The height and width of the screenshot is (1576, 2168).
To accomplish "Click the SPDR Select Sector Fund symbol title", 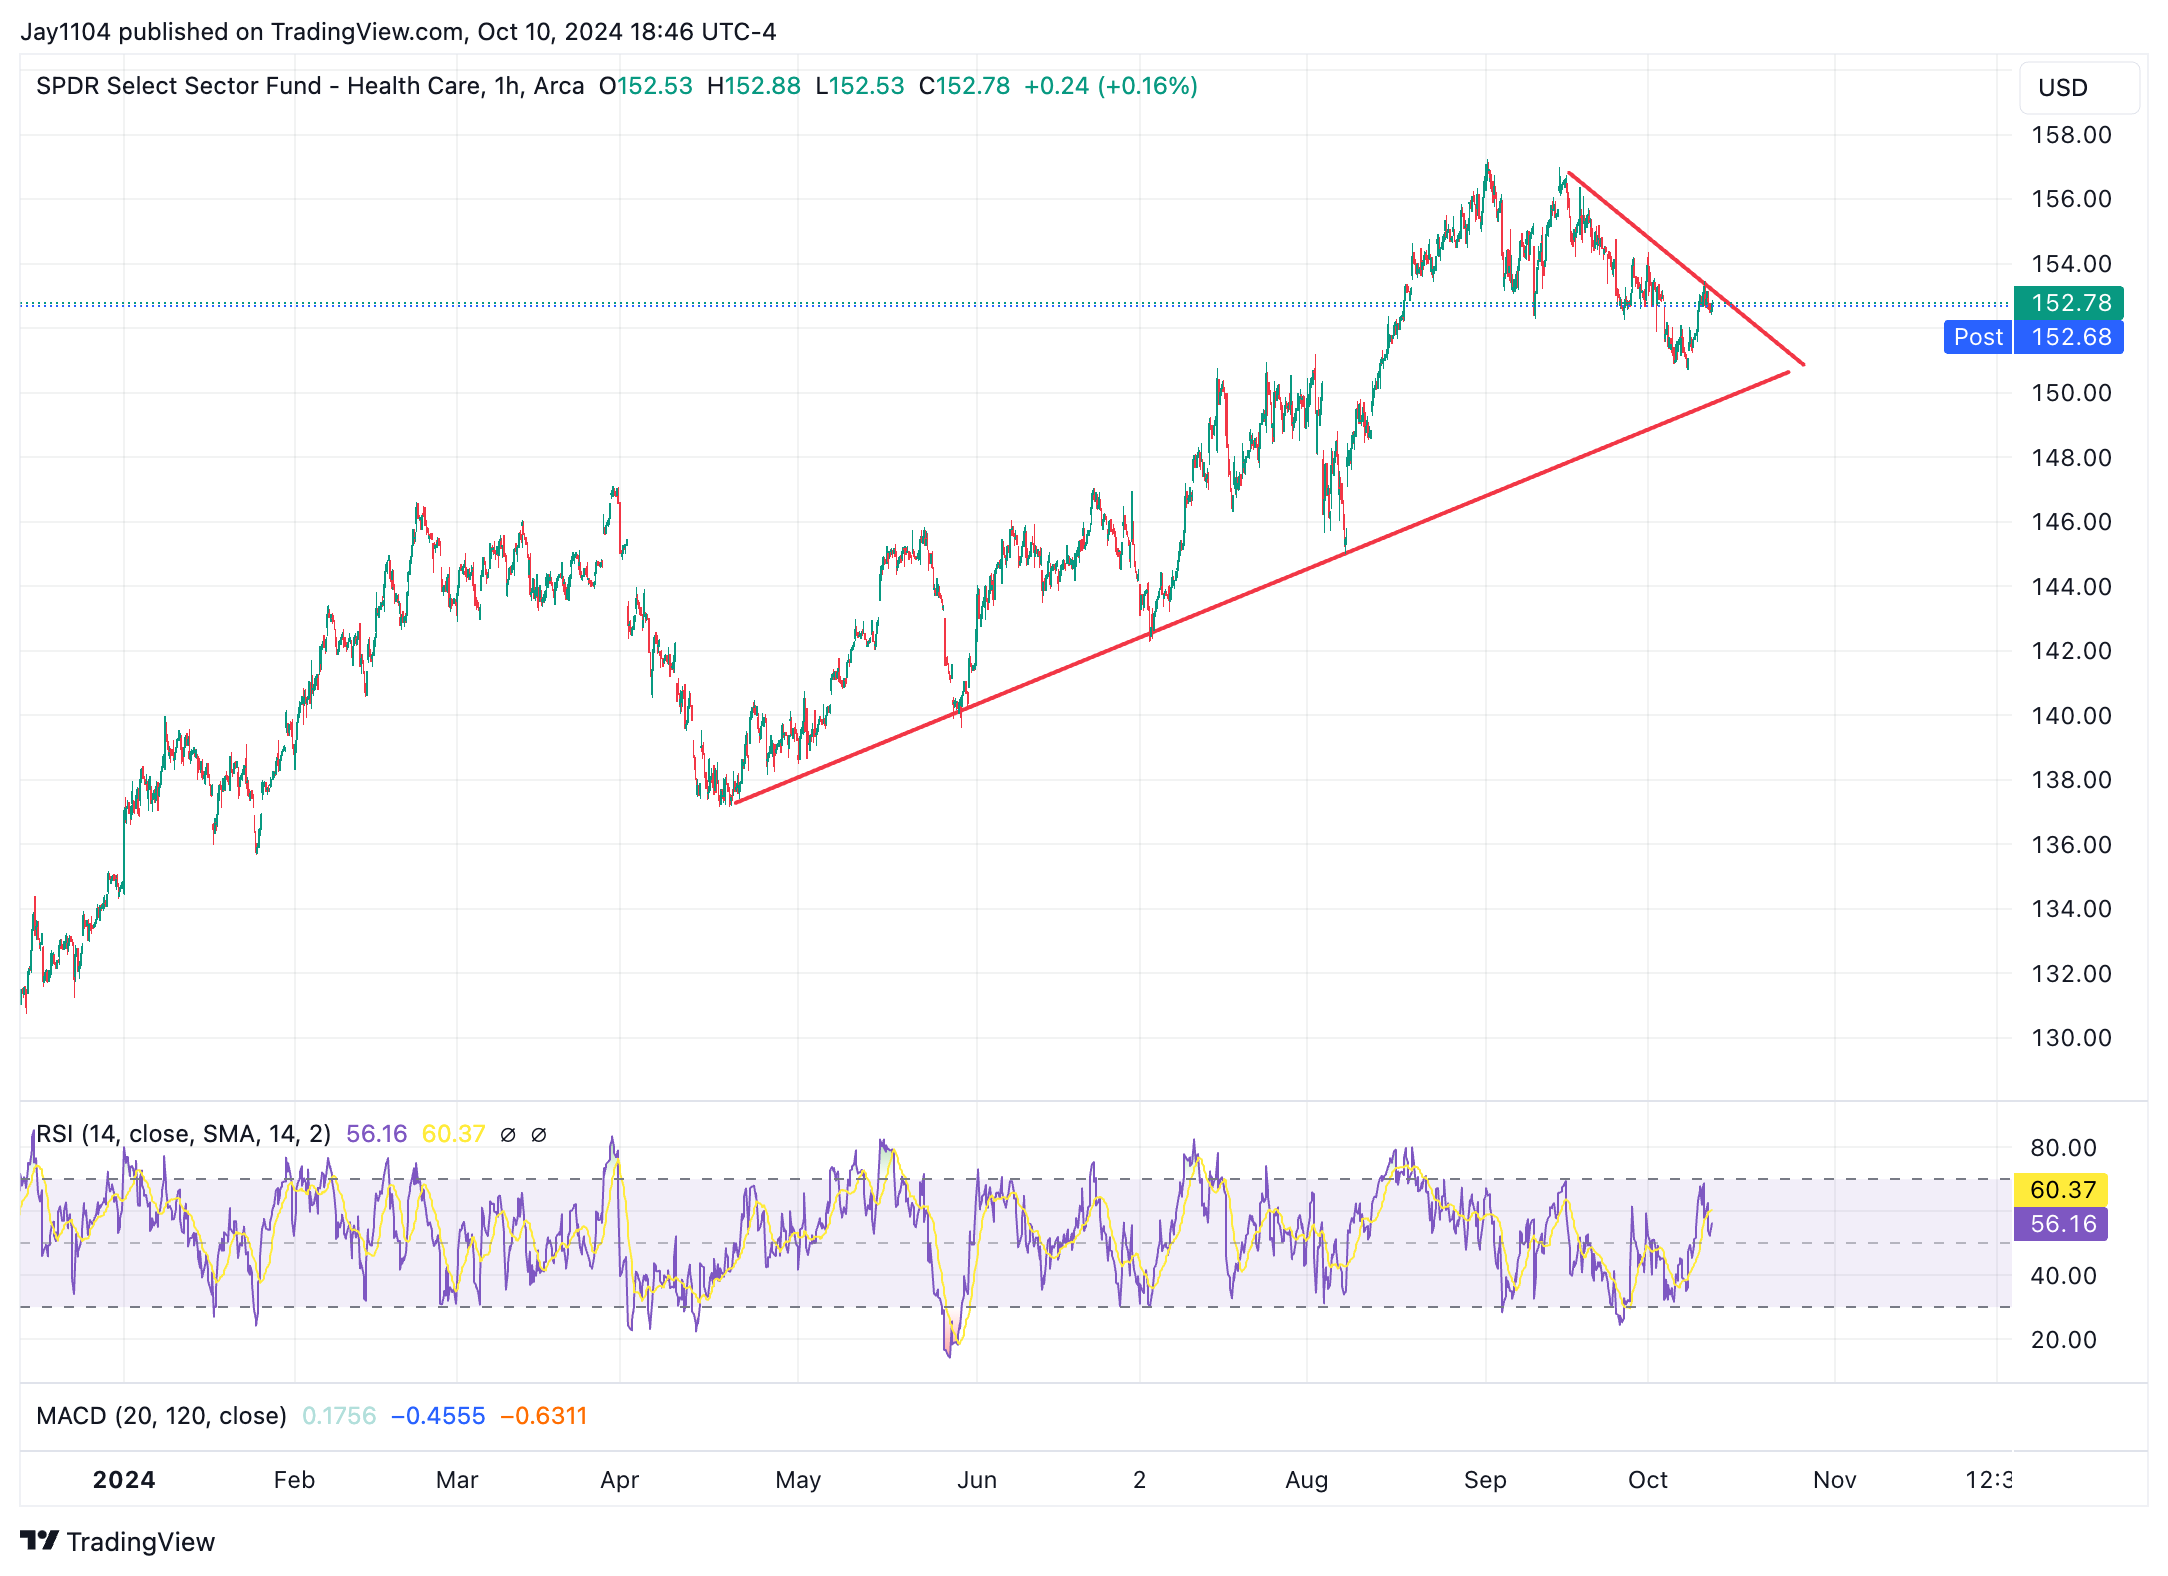I will pyautogui.click(x=310, y=86).
